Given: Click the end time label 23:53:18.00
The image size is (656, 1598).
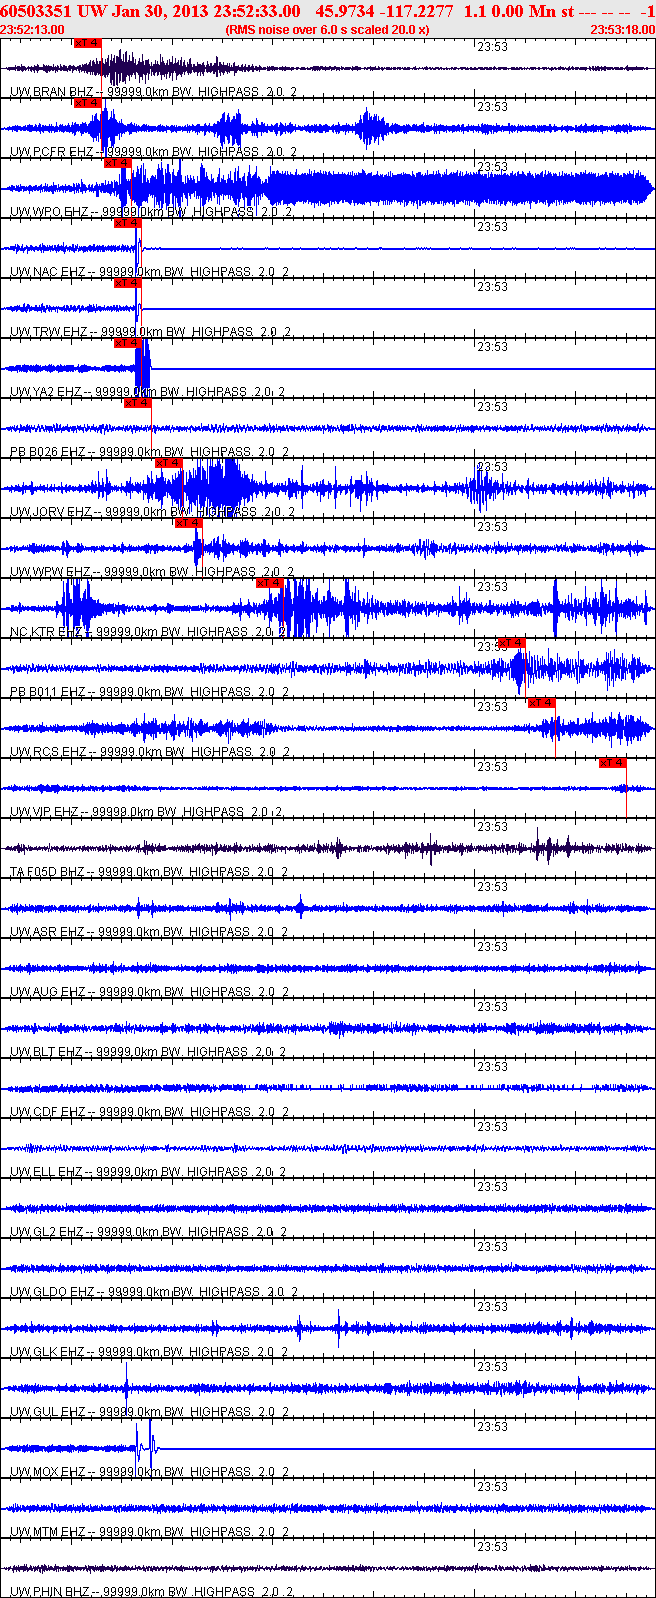Looking at the screenshot, I should [x=622, y=29].
